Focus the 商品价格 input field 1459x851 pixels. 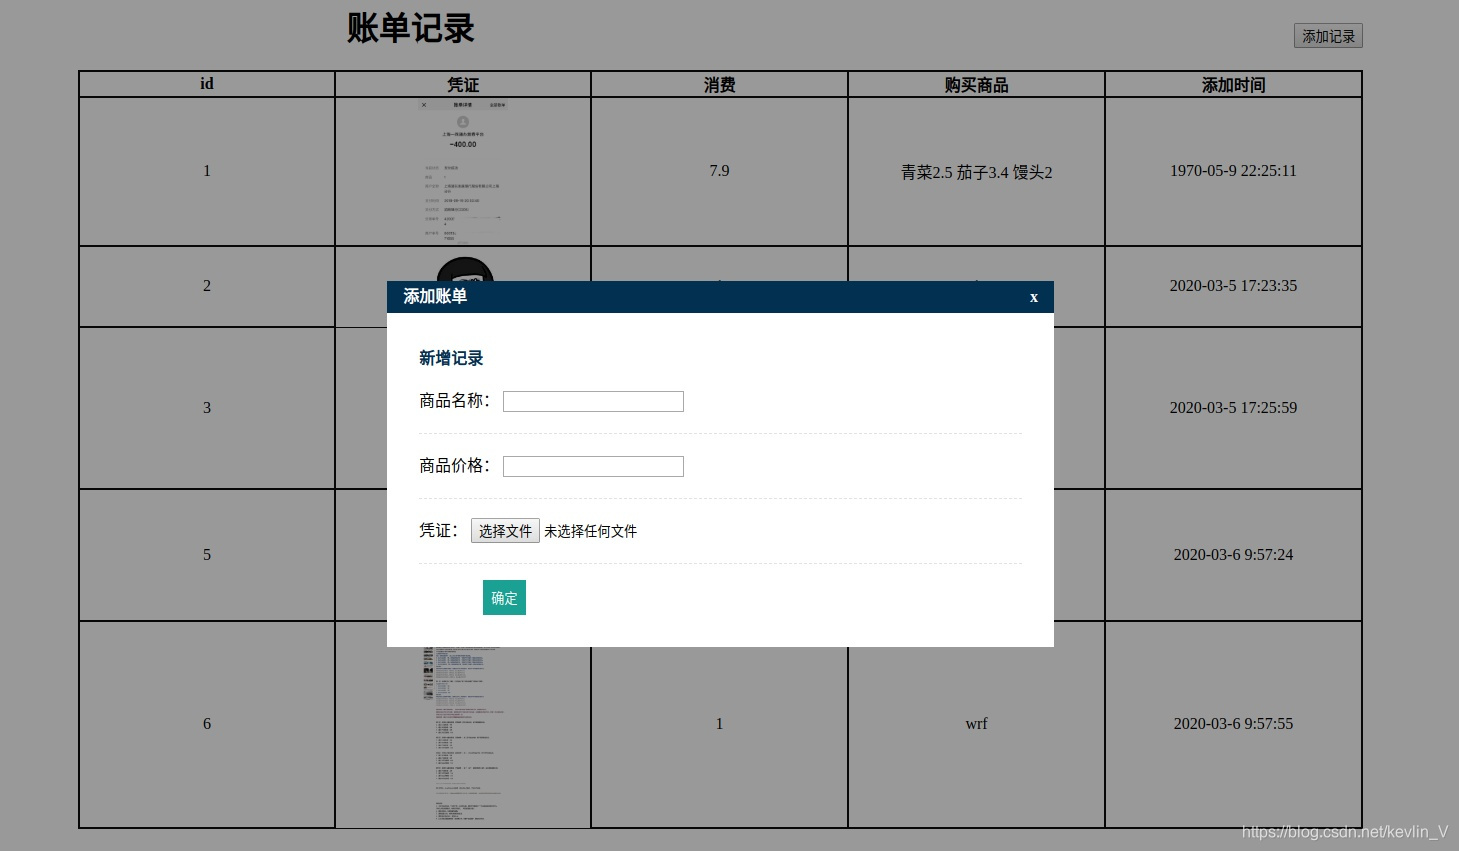click(x=593, y=466)
